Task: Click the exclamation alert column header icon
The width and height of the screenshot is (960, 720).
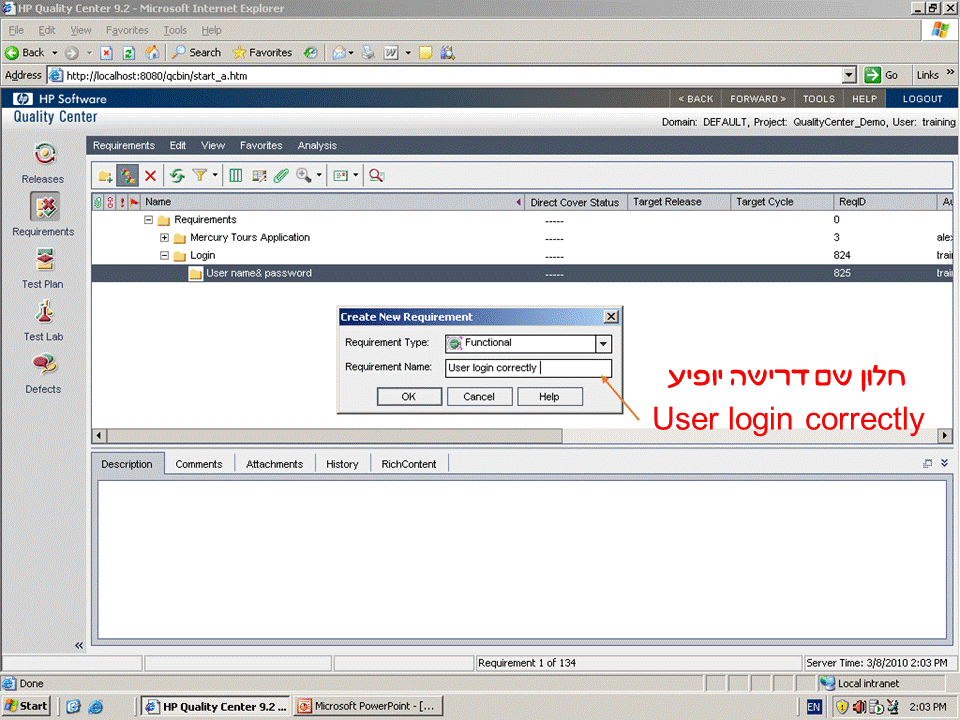Action: [122, 202]
